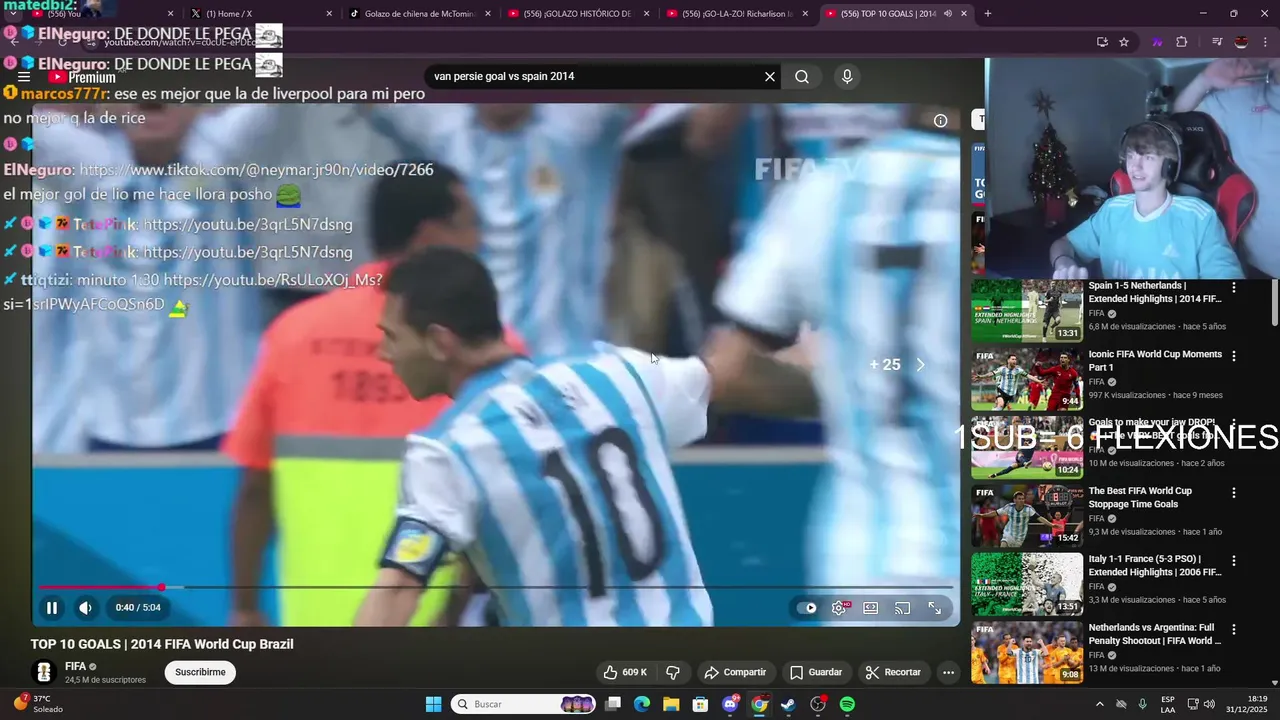Open the weather widget 37°C Soleado
1280x720 pixels.
point(40,704)
